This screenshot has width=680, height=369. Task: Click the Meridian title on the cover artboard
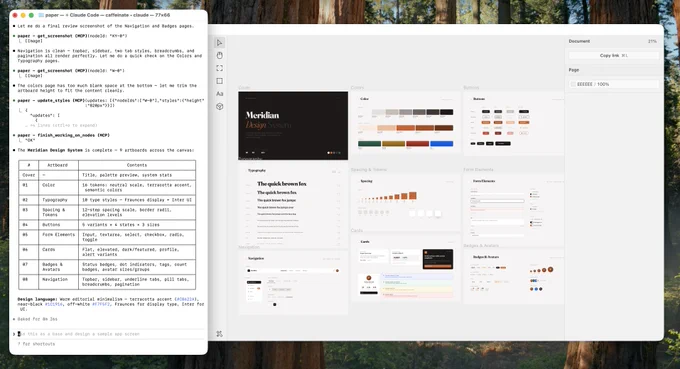point(262,115)
